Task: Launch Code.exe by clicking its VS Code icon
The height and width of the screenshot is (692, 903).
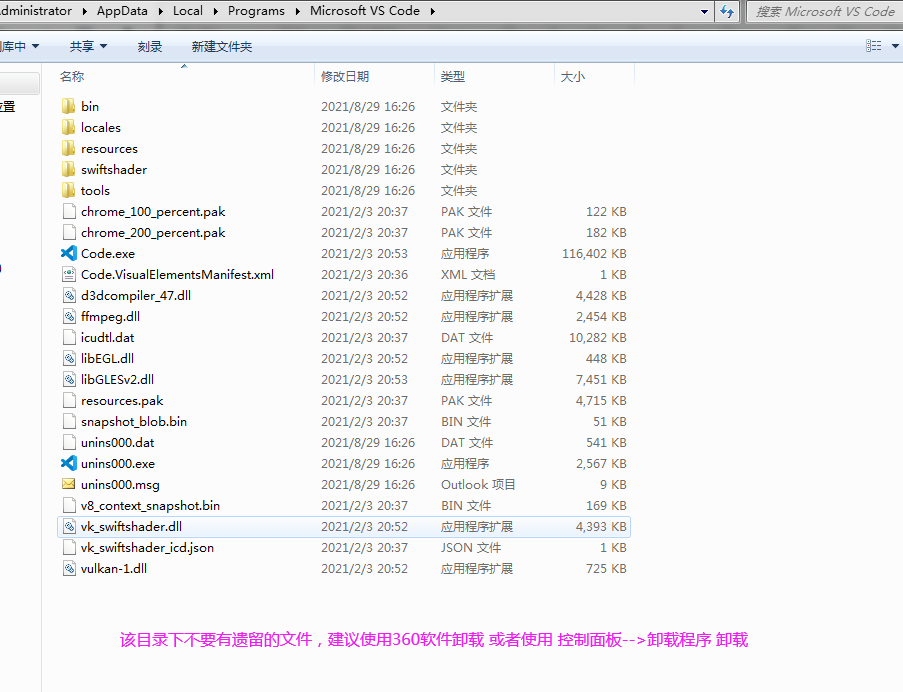Action: [70, 253]
